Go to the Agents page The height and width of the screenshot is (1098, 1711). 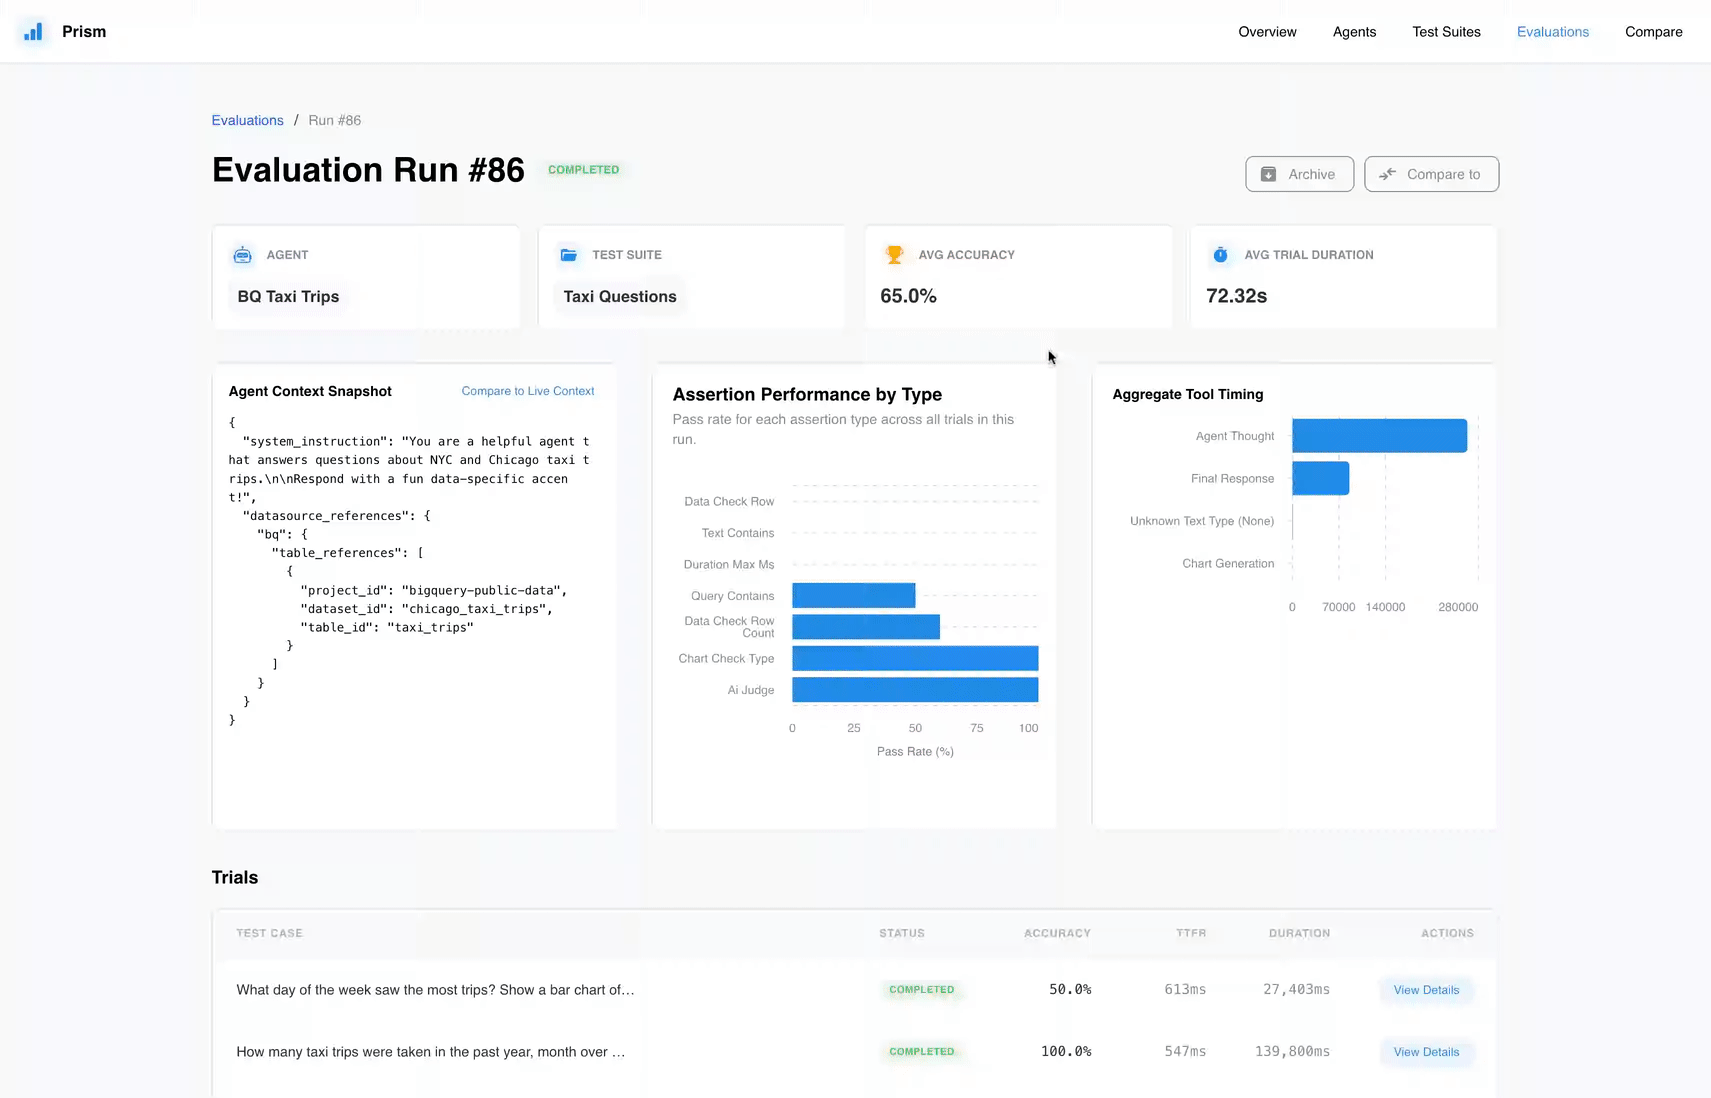coord(1354,32)
